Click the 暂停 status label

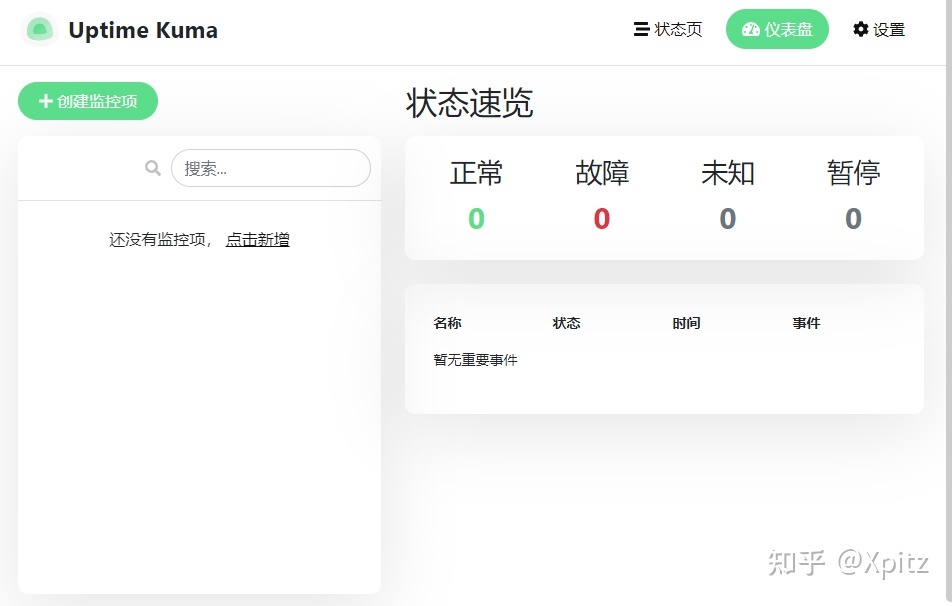(853, 173)
